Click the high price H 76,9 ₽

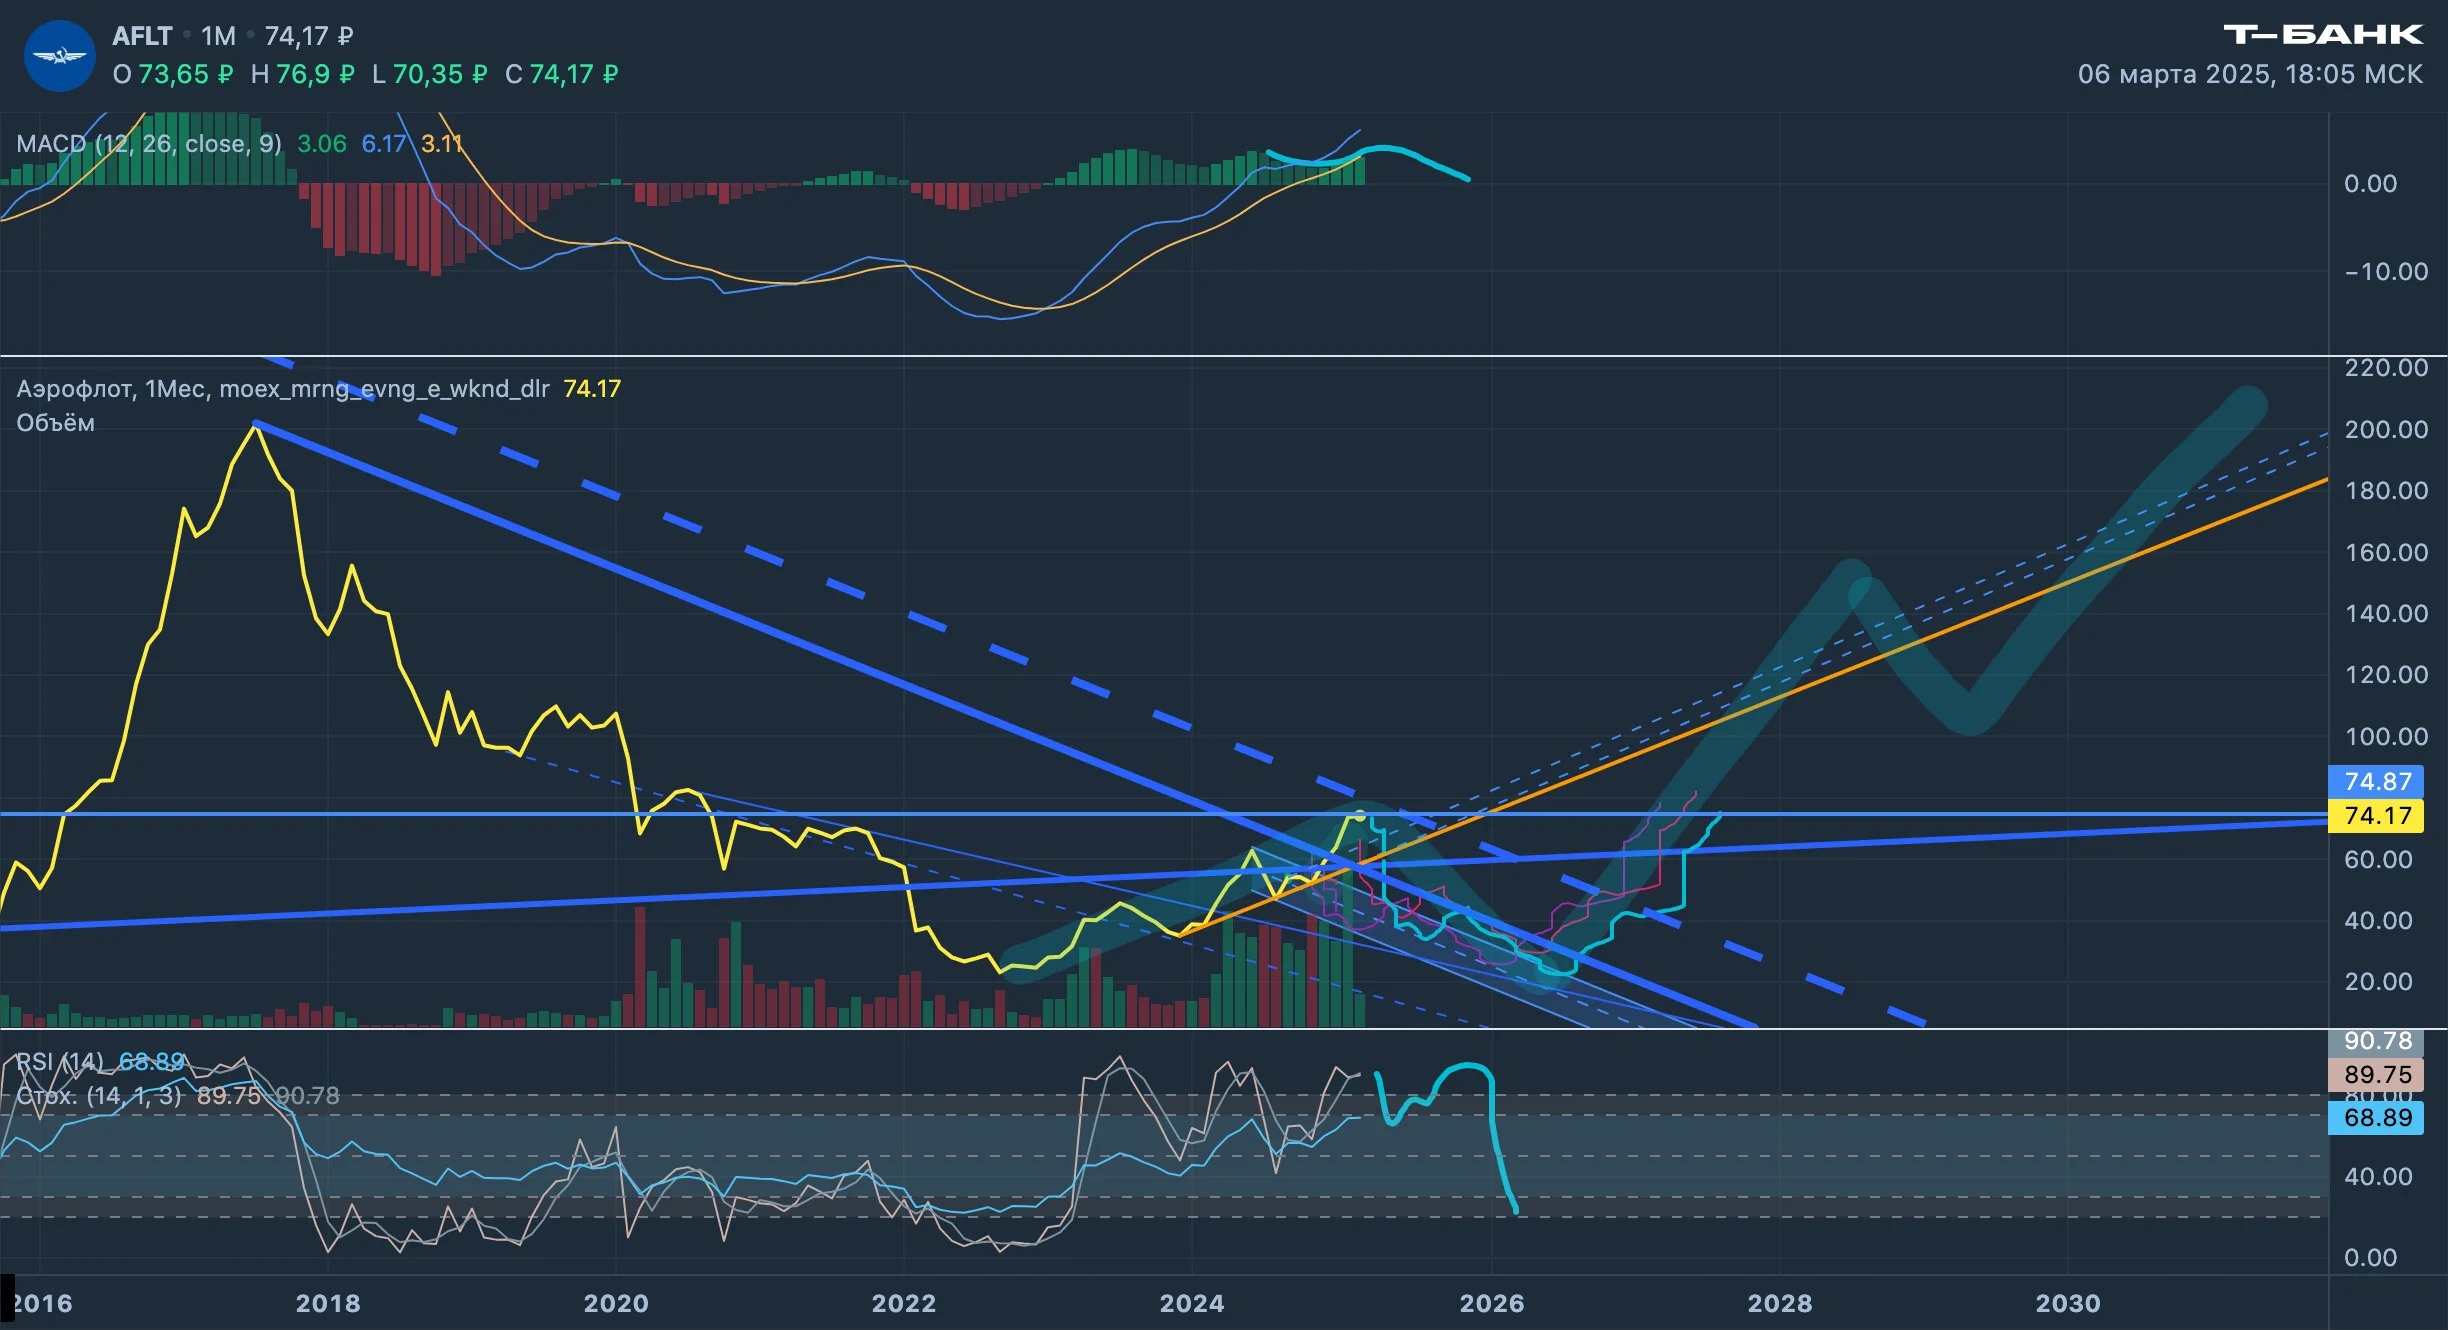(302, 74)
